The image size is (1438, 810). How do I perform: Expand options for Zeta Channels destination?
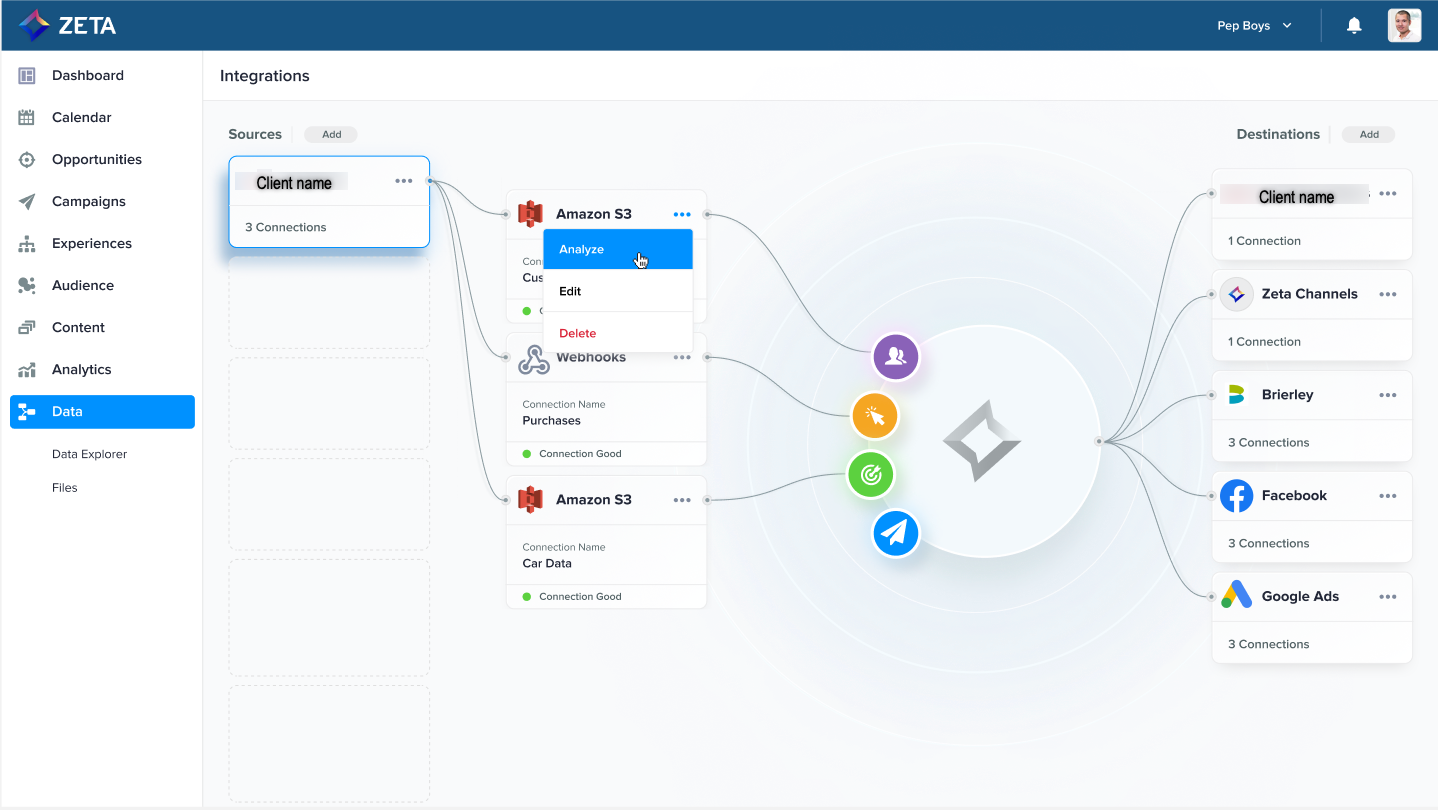point(1387,294)
